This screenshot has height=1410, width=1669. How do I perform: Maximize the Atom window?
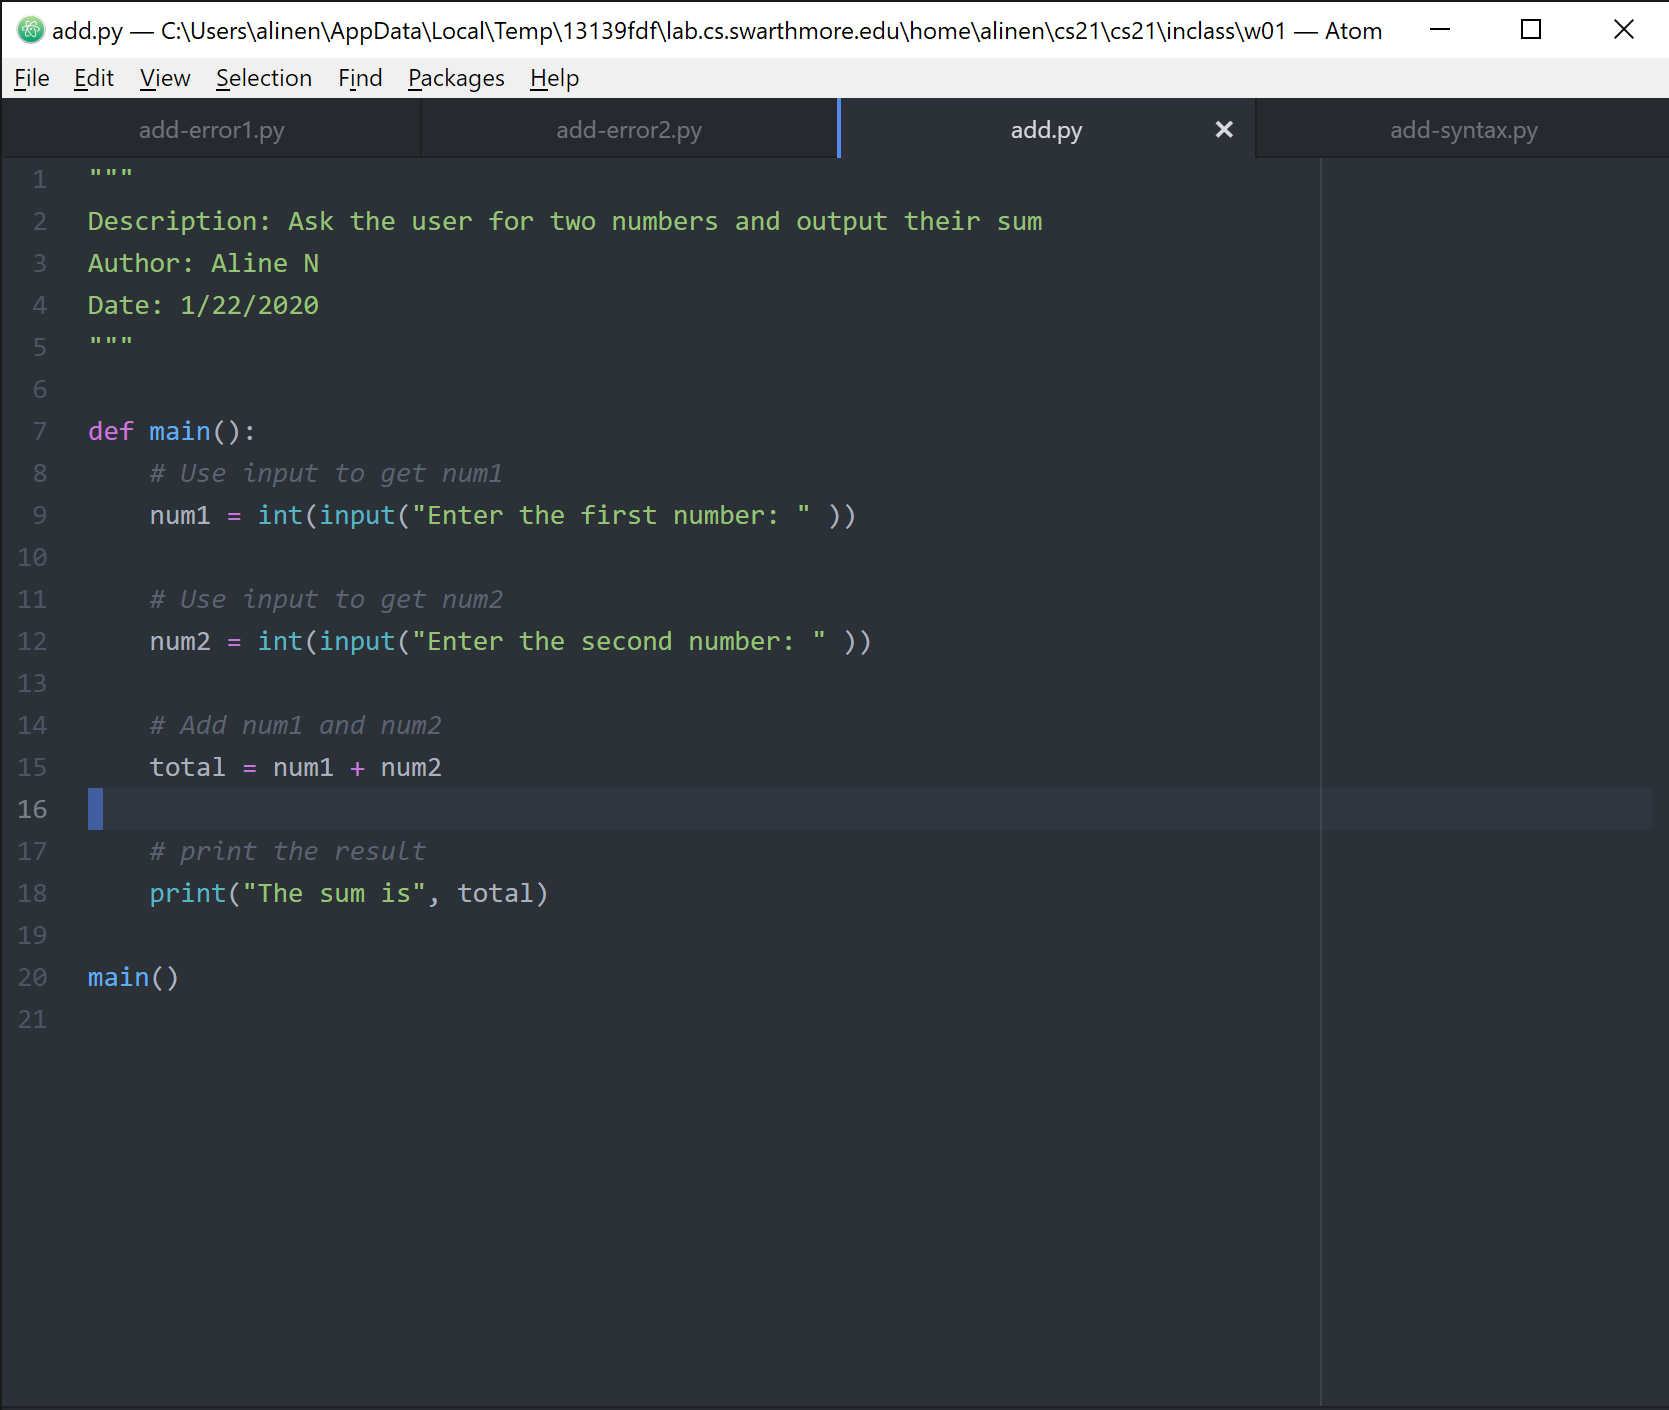[1531, 30]
